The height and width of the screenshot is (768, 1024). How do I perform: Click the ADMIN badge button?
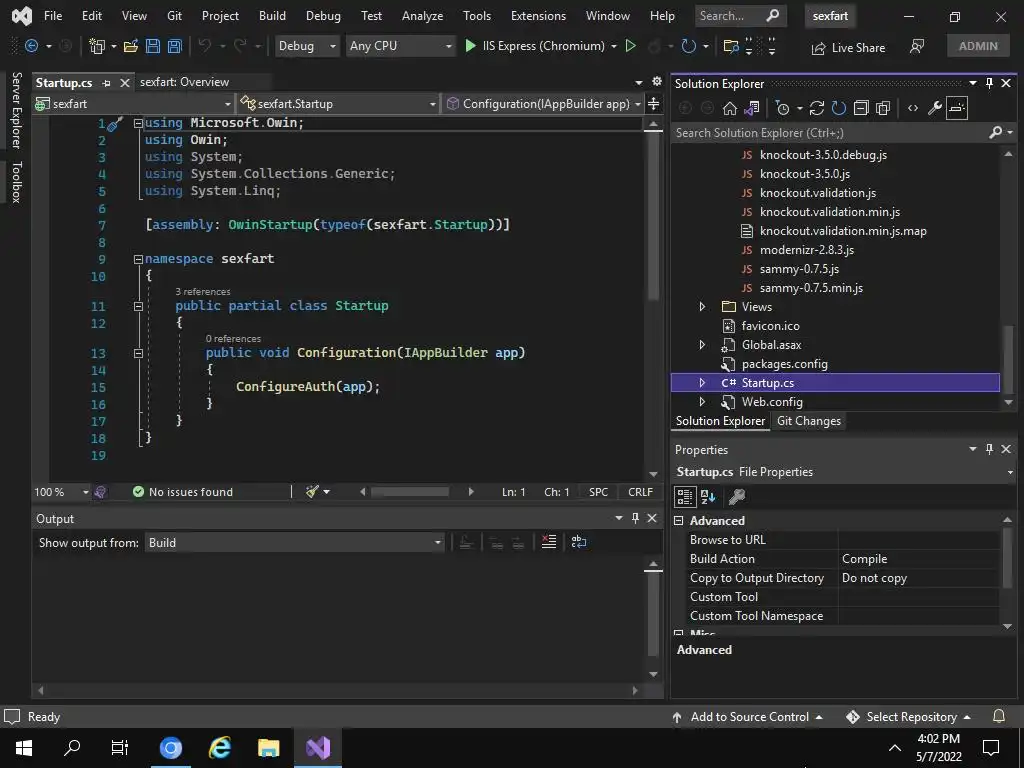click(978, 46)
